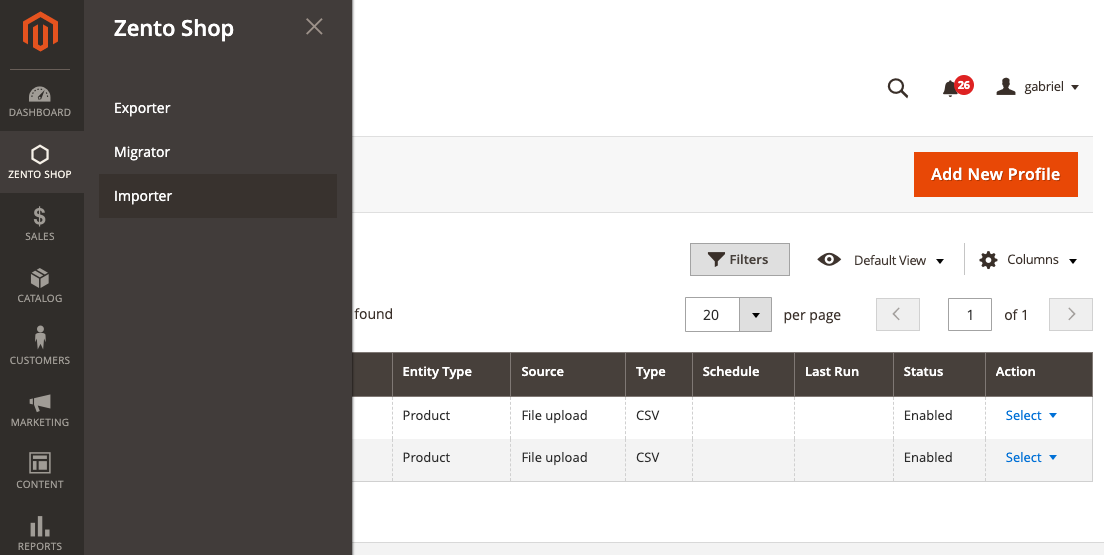Click the Action column header
This screenshot has height=555, width=1104.
point(1039,374)
